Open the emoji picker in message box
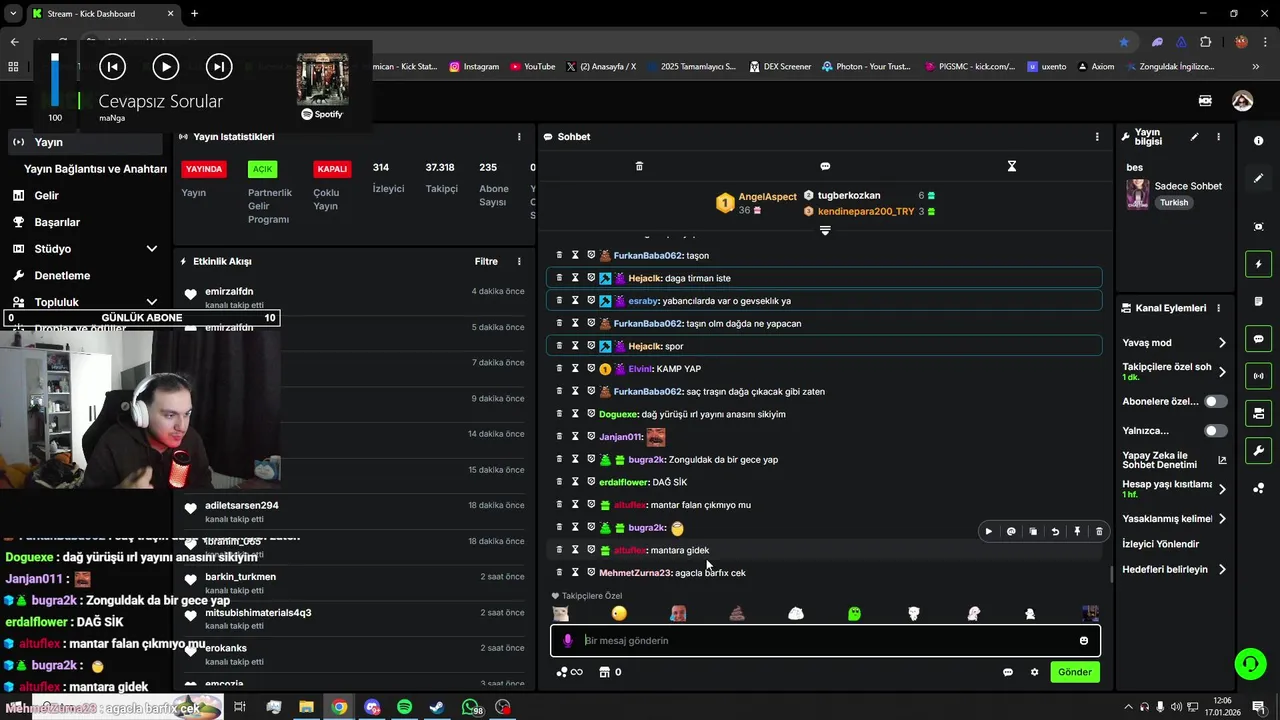1280x720 pixels. [x=1084, y=640]
